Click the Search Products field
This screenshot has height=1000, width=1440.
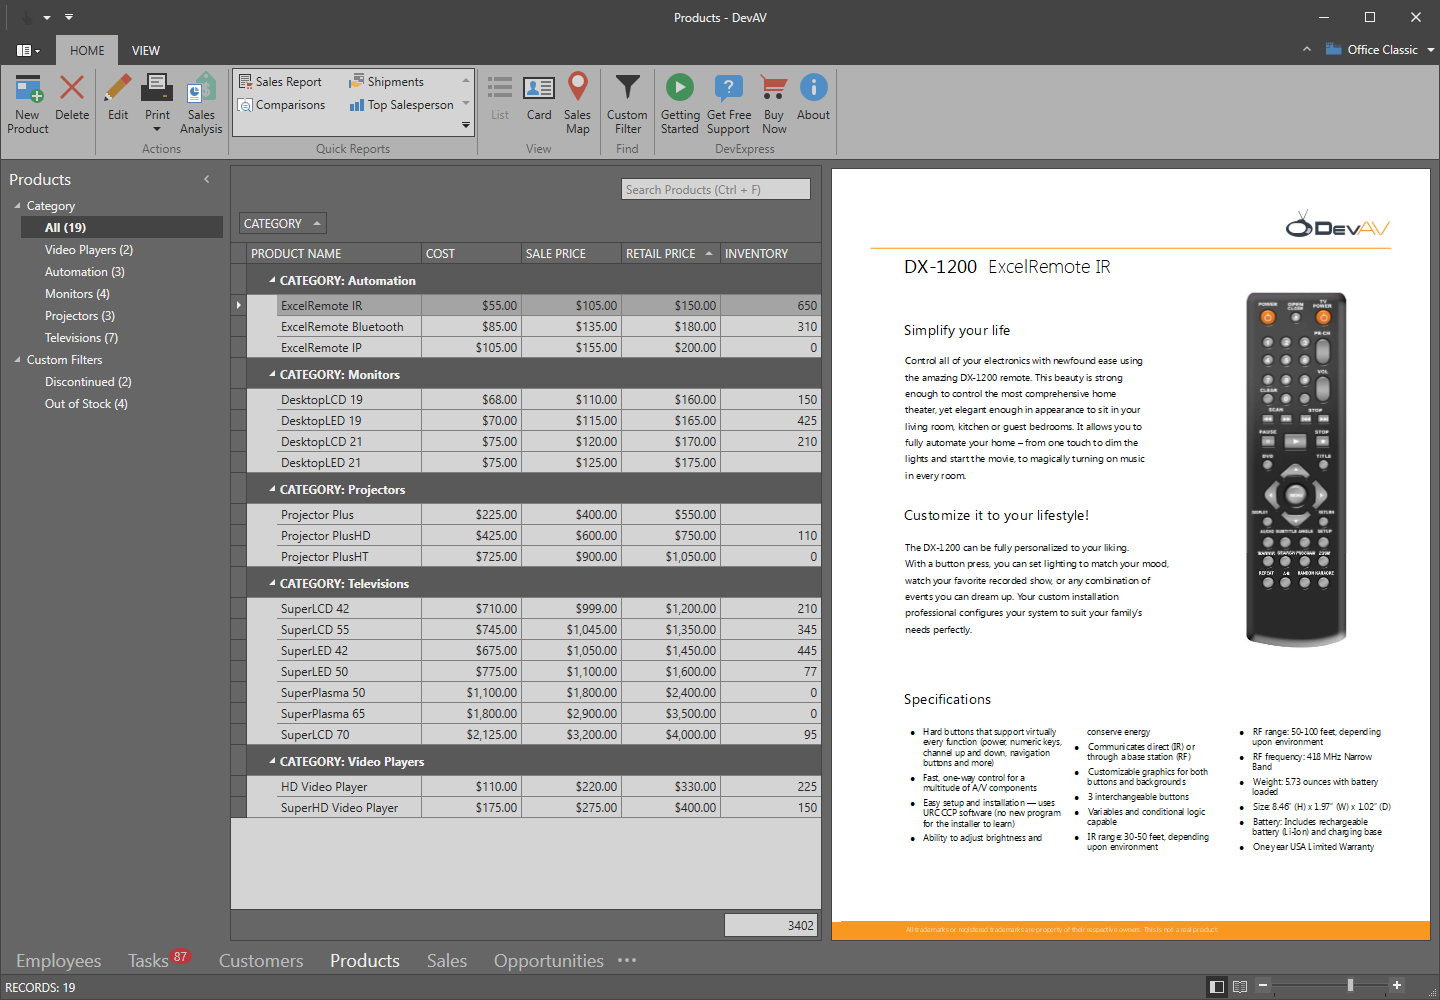pyautogui.click(x=715, y=189)
